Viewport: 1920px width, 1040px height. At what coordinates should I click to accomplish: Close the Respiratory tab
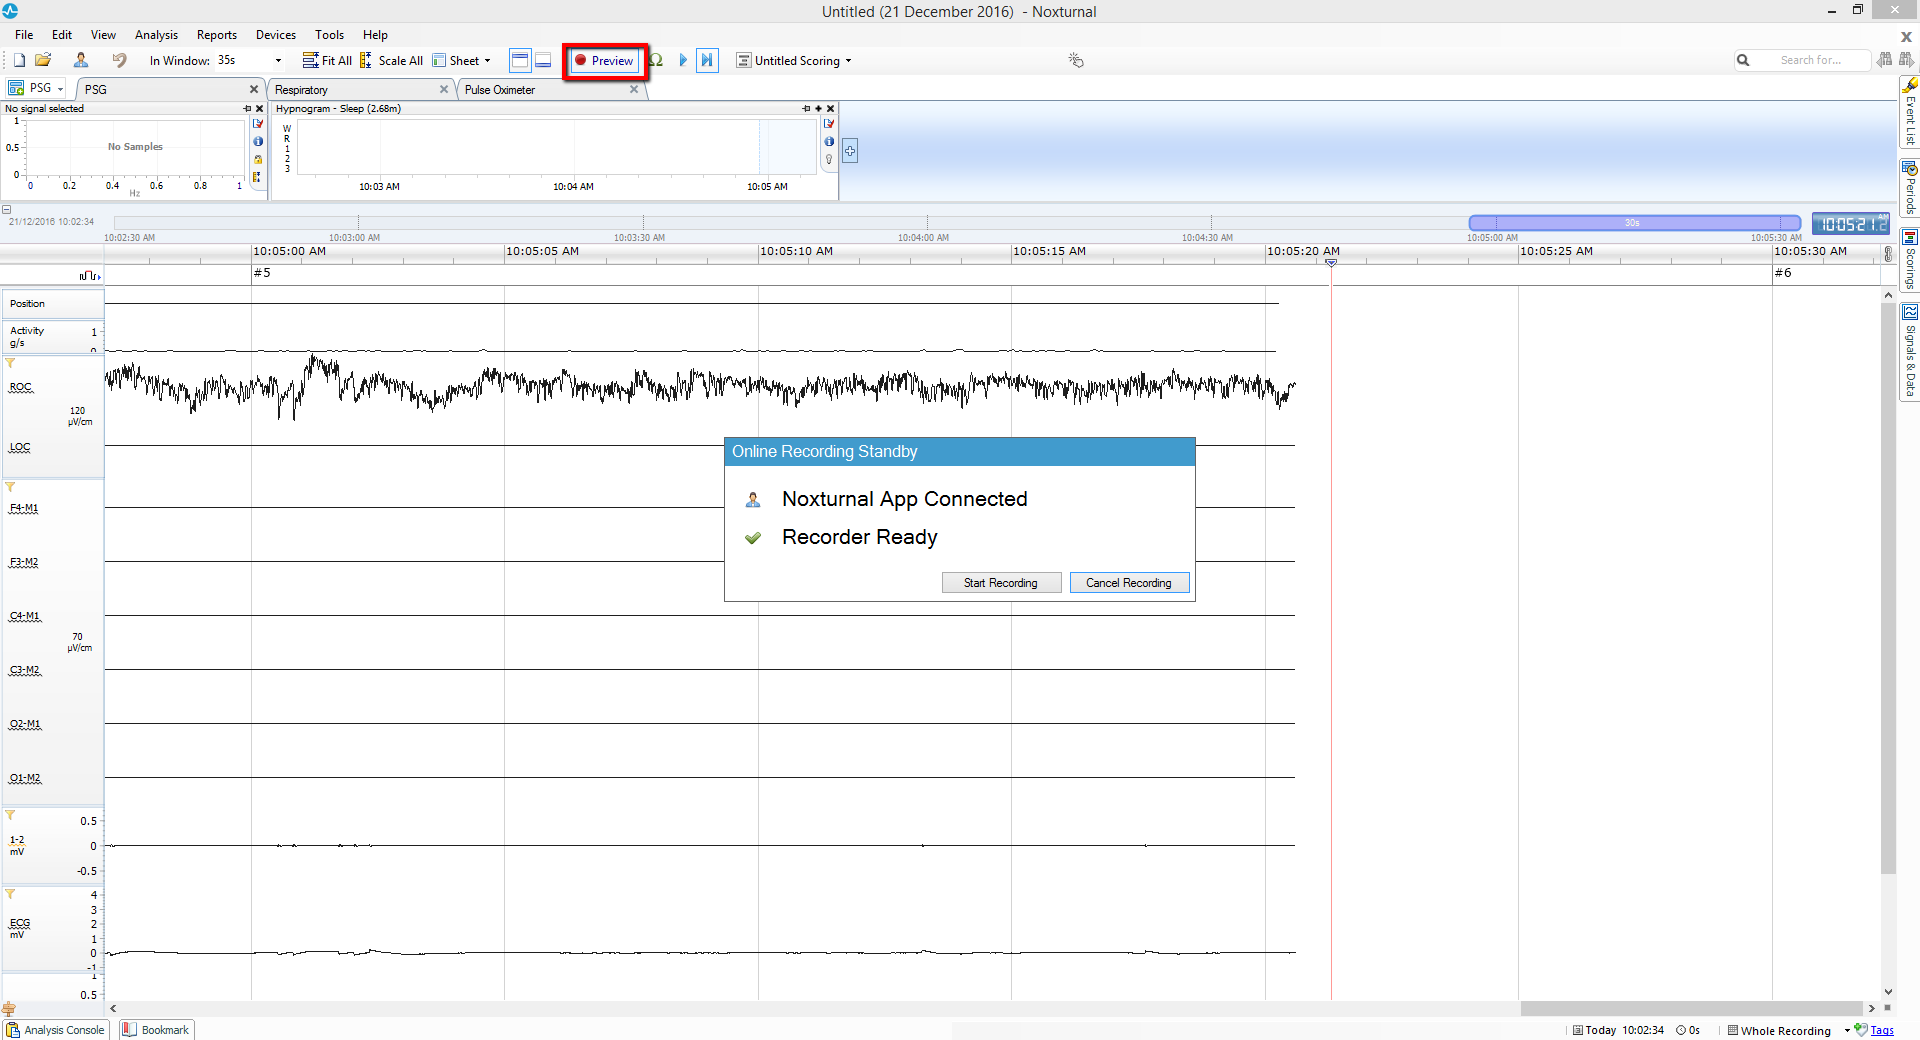tap(444, 89)
